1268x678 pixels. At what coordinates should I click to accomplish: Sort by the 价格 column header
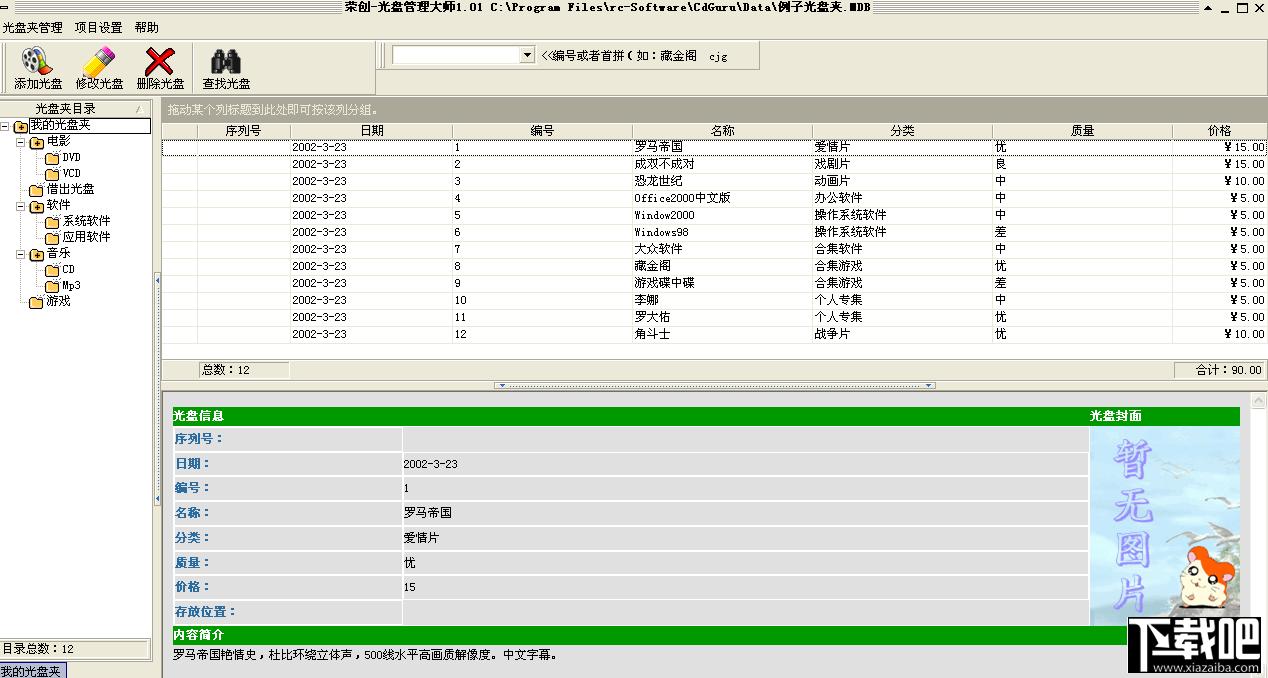[1219, 130]
